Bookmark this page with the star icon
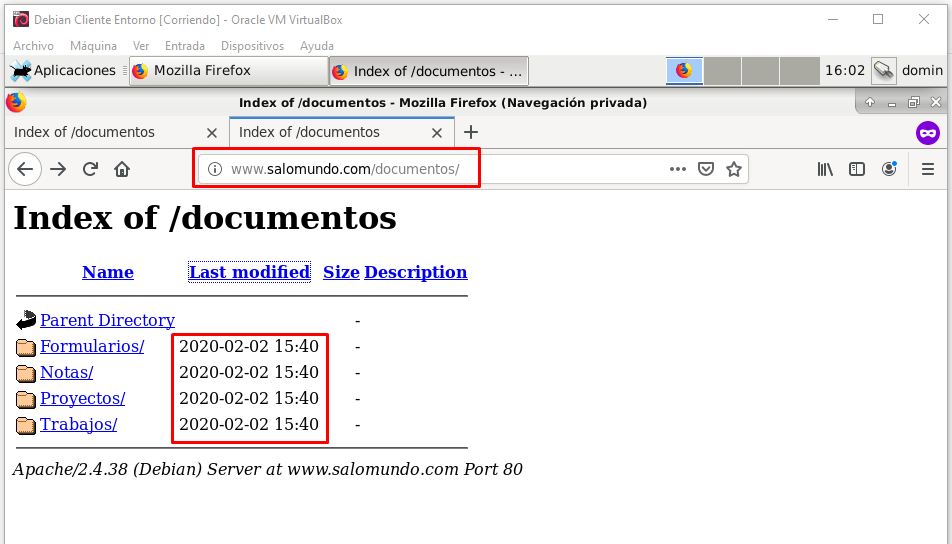 [x=734, y=169]
